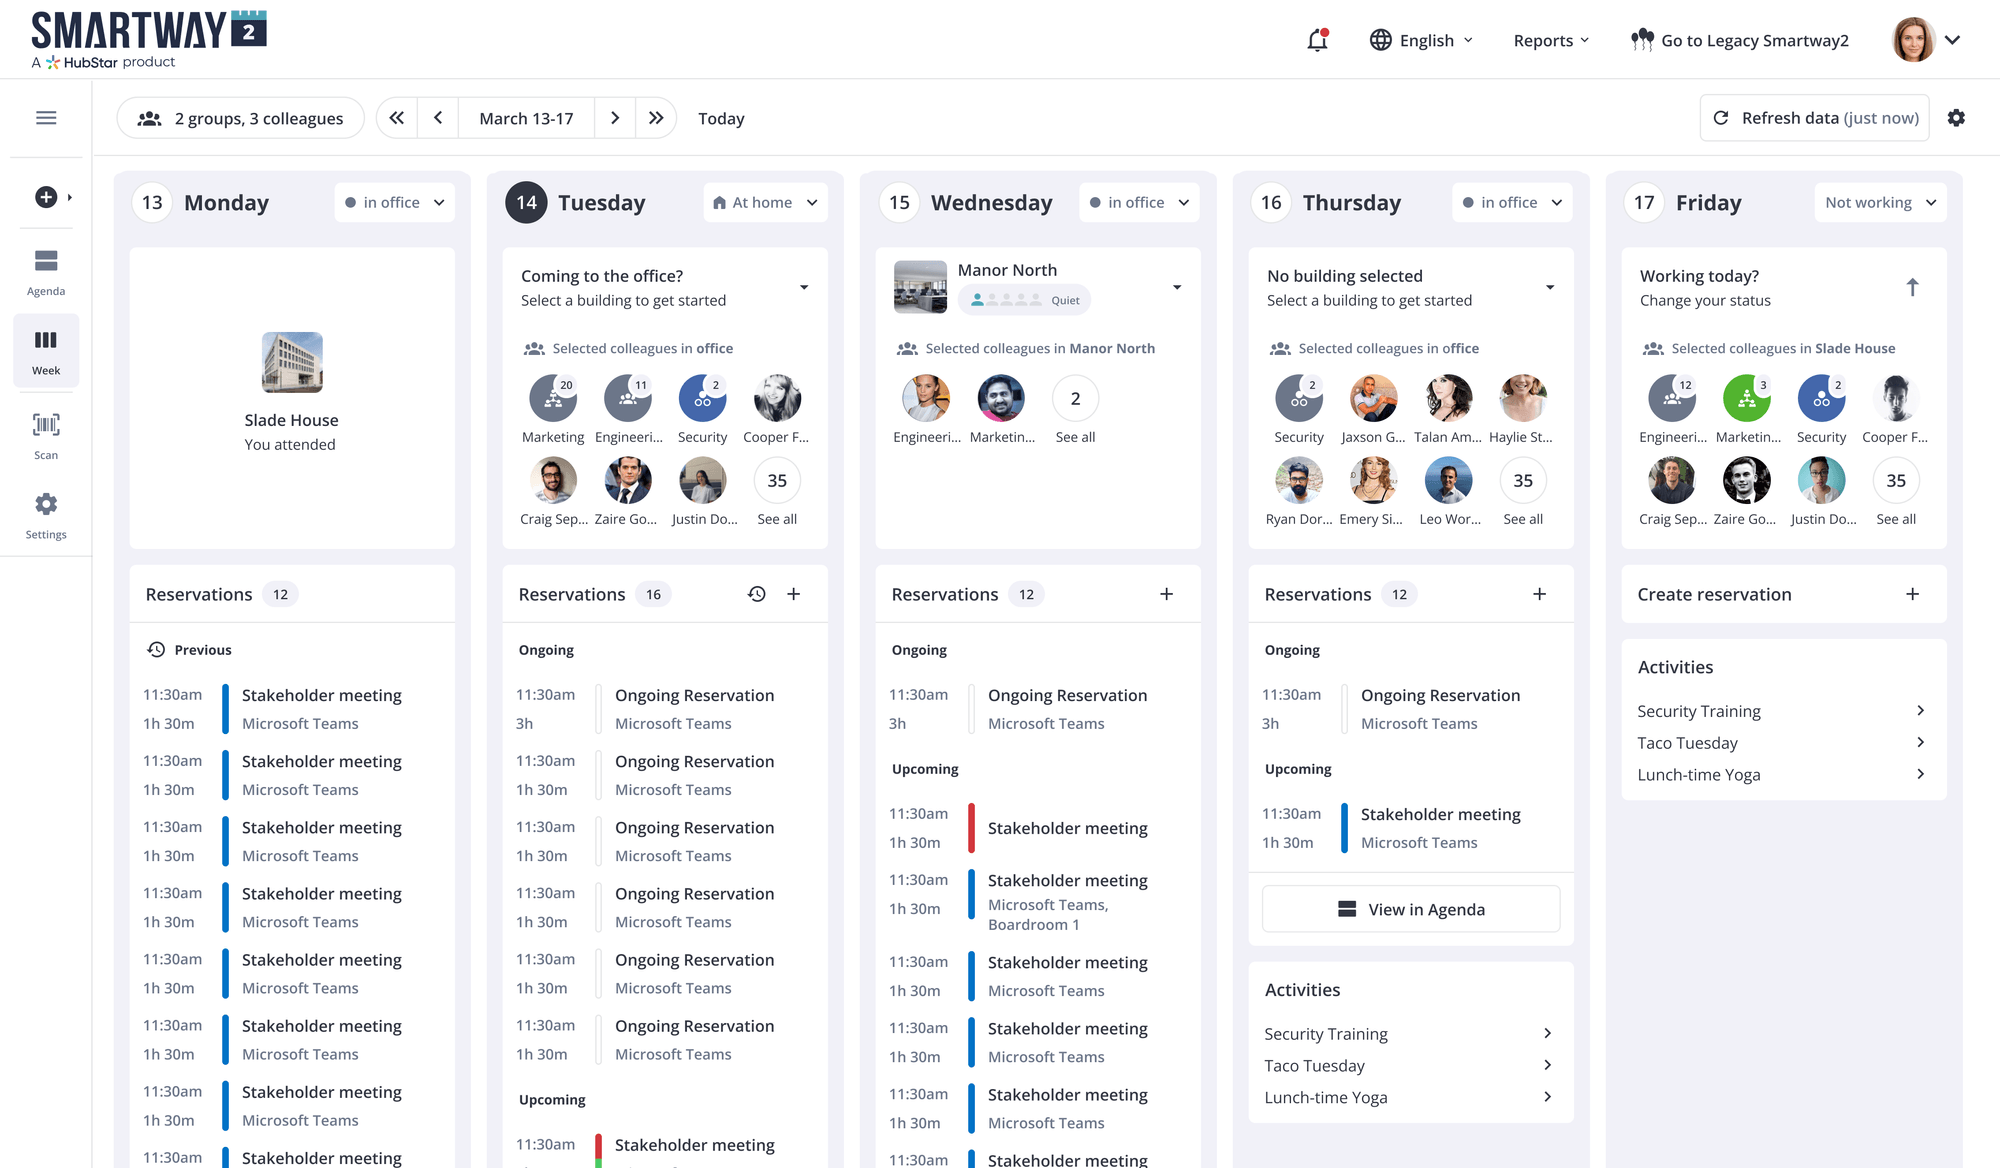The width and height of the screenshot is (2000, 1168).
Task: Click the hamburger menu icon
Action: 46,118
